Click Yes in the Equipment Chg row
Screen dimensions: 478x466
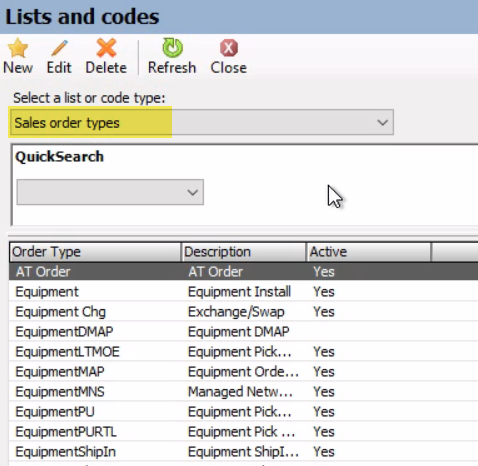[x=324, y=312]
